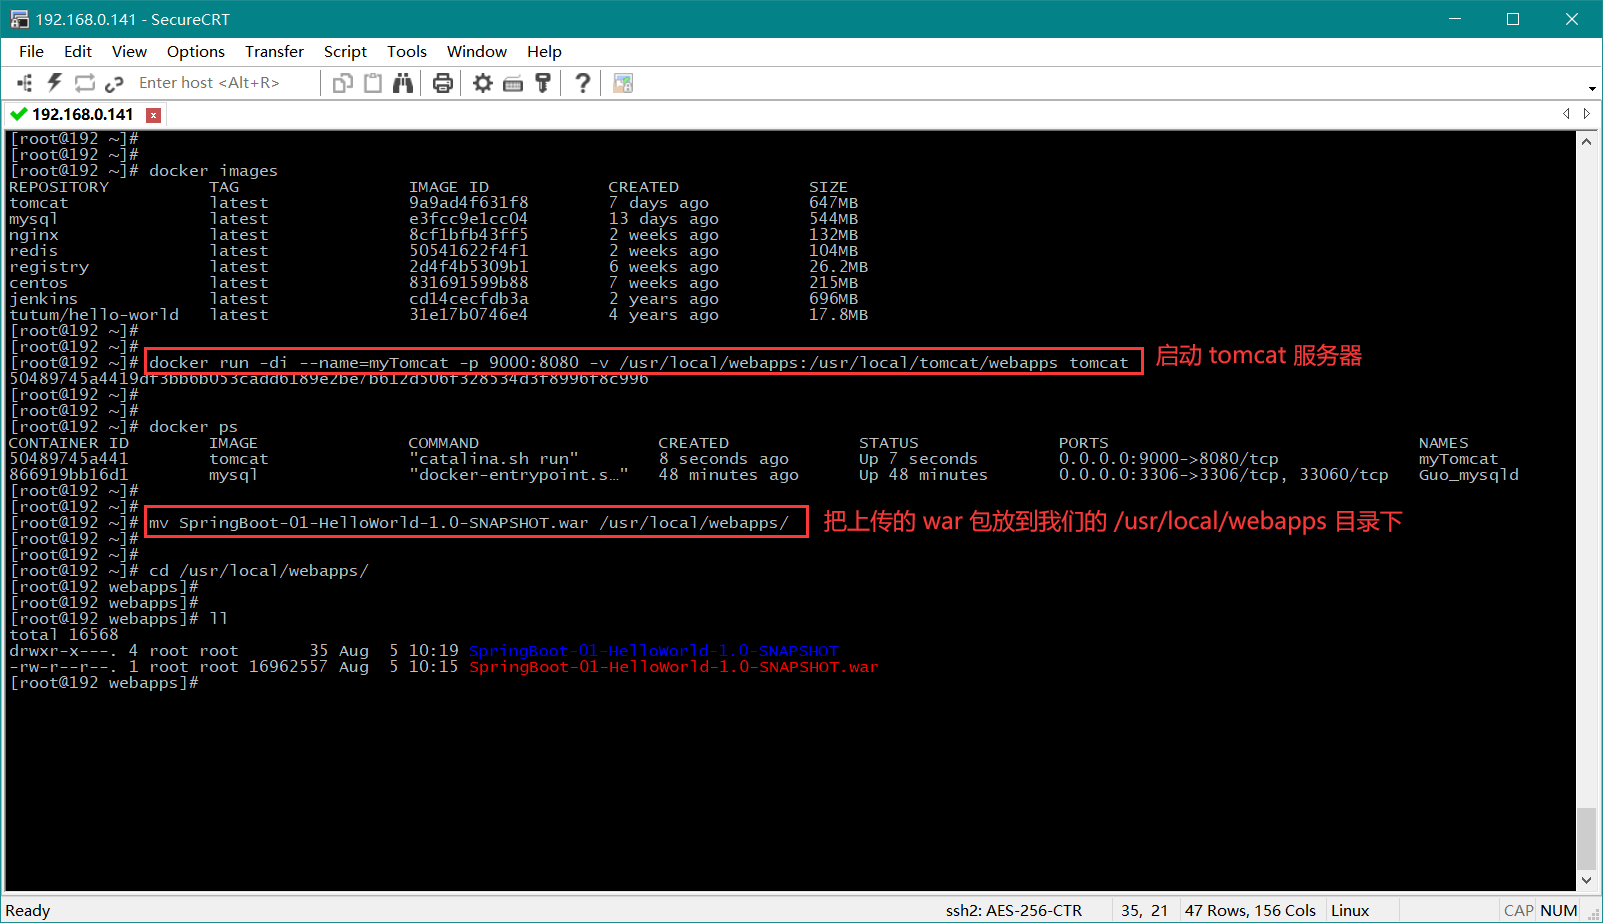Click the Find binoculars icon
Viewport: 1603px width, 923px height.
point(403,83)
